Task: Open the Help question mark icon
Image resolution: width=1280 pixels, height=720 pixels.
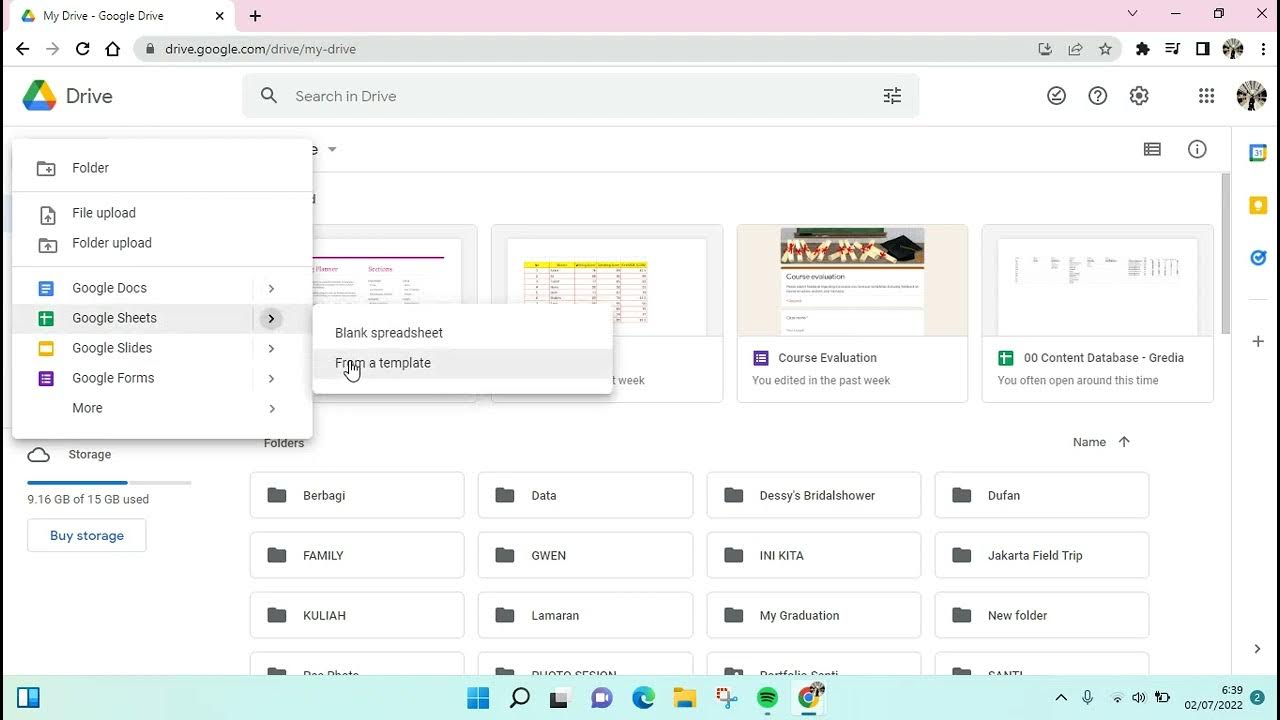Action: click(x=1098, y=96)
